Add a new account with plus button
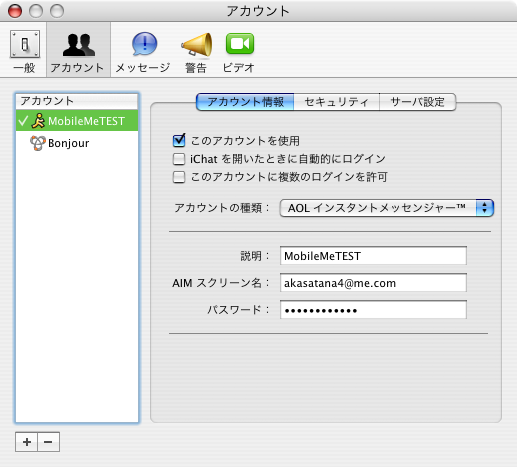Screen dimensions: 517x467 (x=27, y=442)
